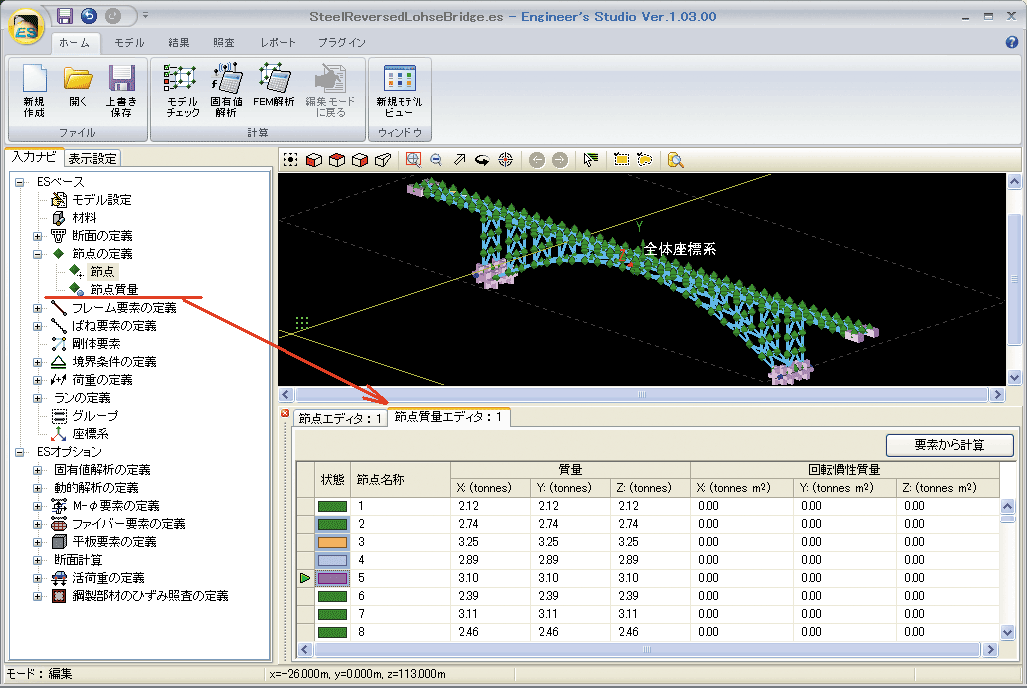This screenshot has width=1027, height=688.
Task: Click the fit-all dotted square view icon
Action: tap(290, 160)
